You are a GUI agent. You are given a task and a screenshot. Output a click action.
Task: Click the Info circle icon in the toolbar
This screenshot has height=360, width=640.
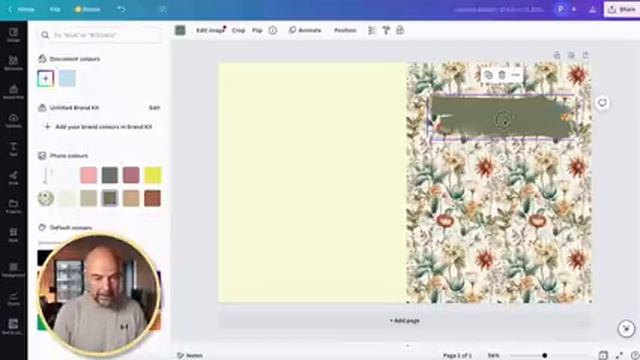pos(273,30)
